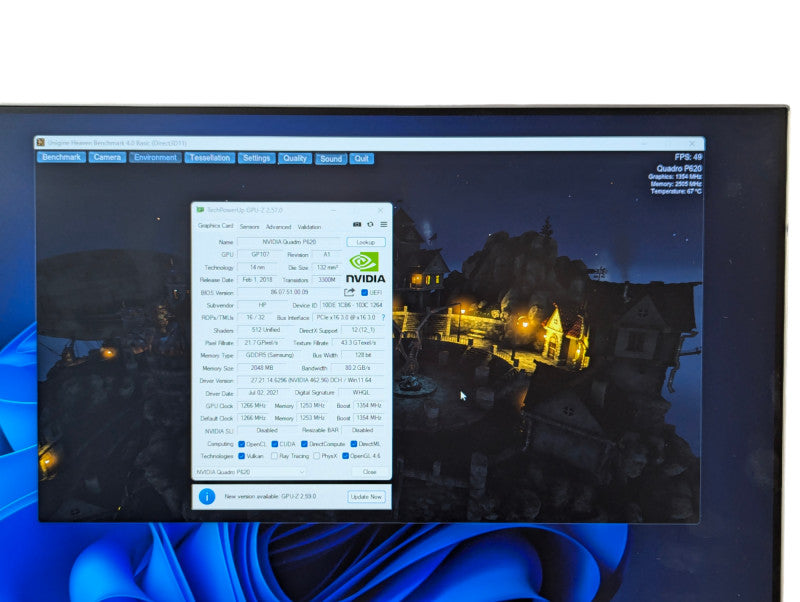Viewport: 800px width, 602px height.
Task: Click the Texture Fillrate 43.3 GTexel/s value
Action: click(x=358, y=343)
